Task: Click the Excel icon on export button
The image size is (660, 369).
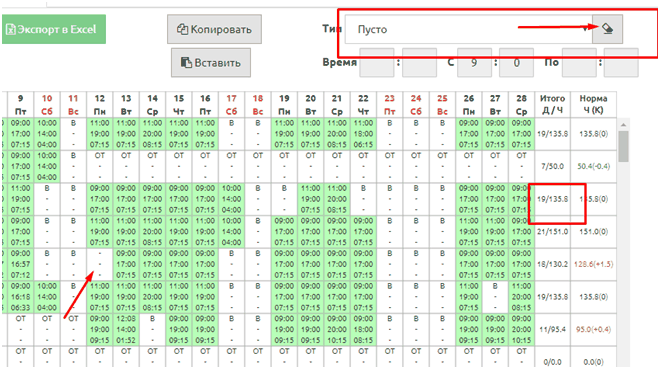Action: 11,29
